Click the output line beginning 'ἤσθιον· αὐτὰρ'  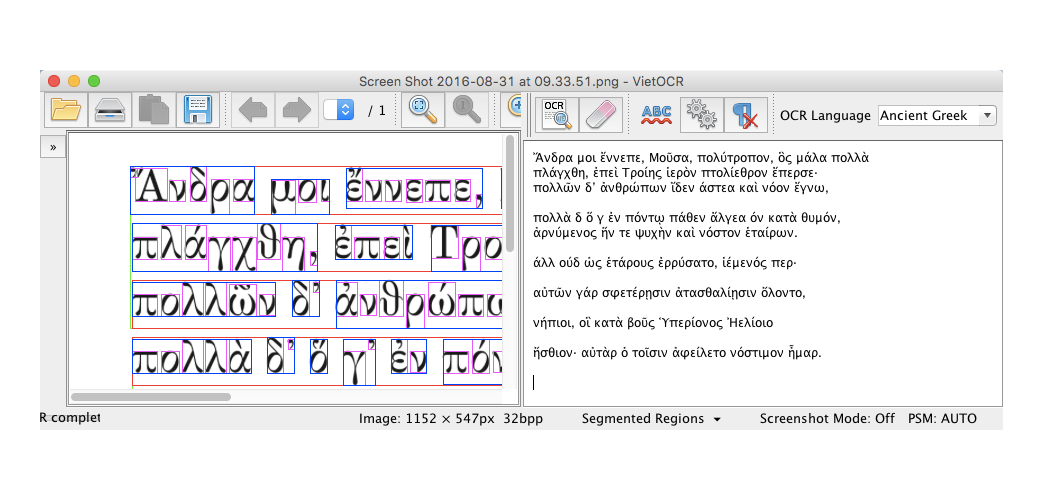(678, 353)
